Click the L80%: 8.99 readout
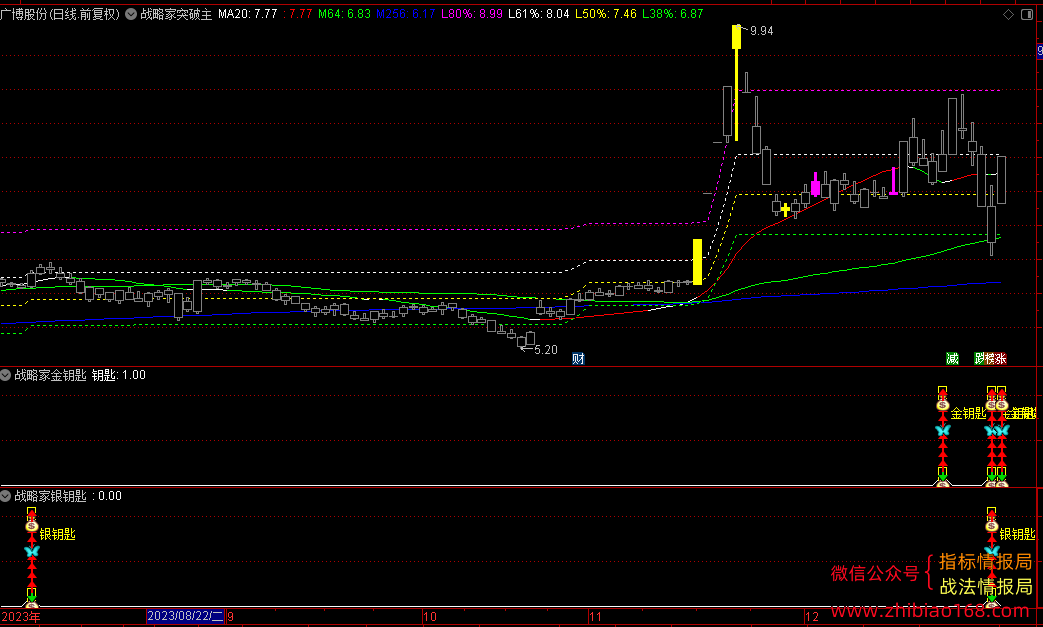 pos(472,14)
